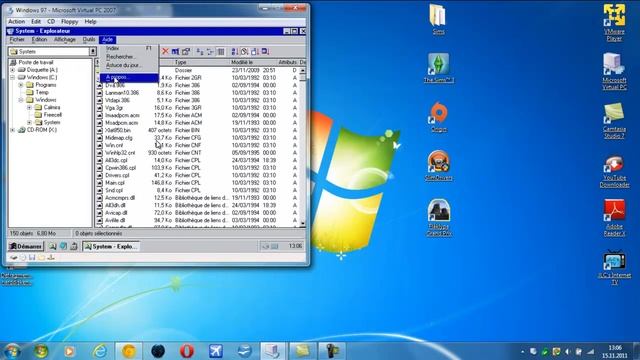Select Poste de travail in tree
640x360 pixels.
pos(36,62)
